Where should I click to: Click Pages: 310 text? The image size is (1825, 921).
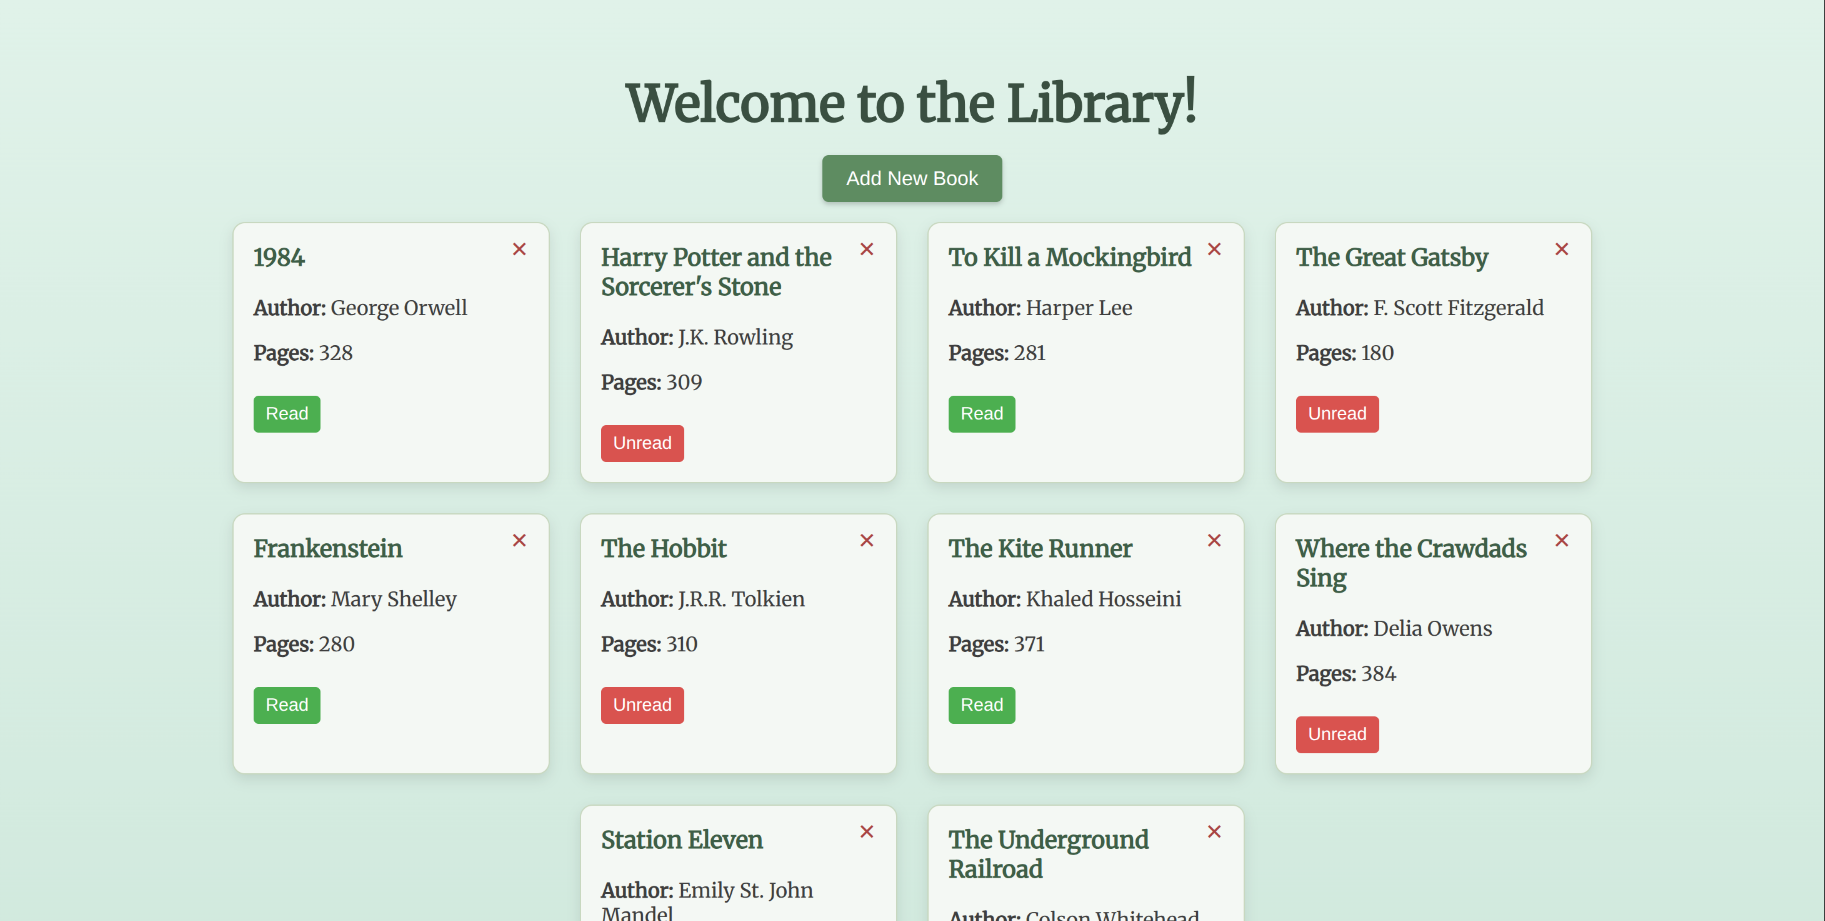pos(649,645)
